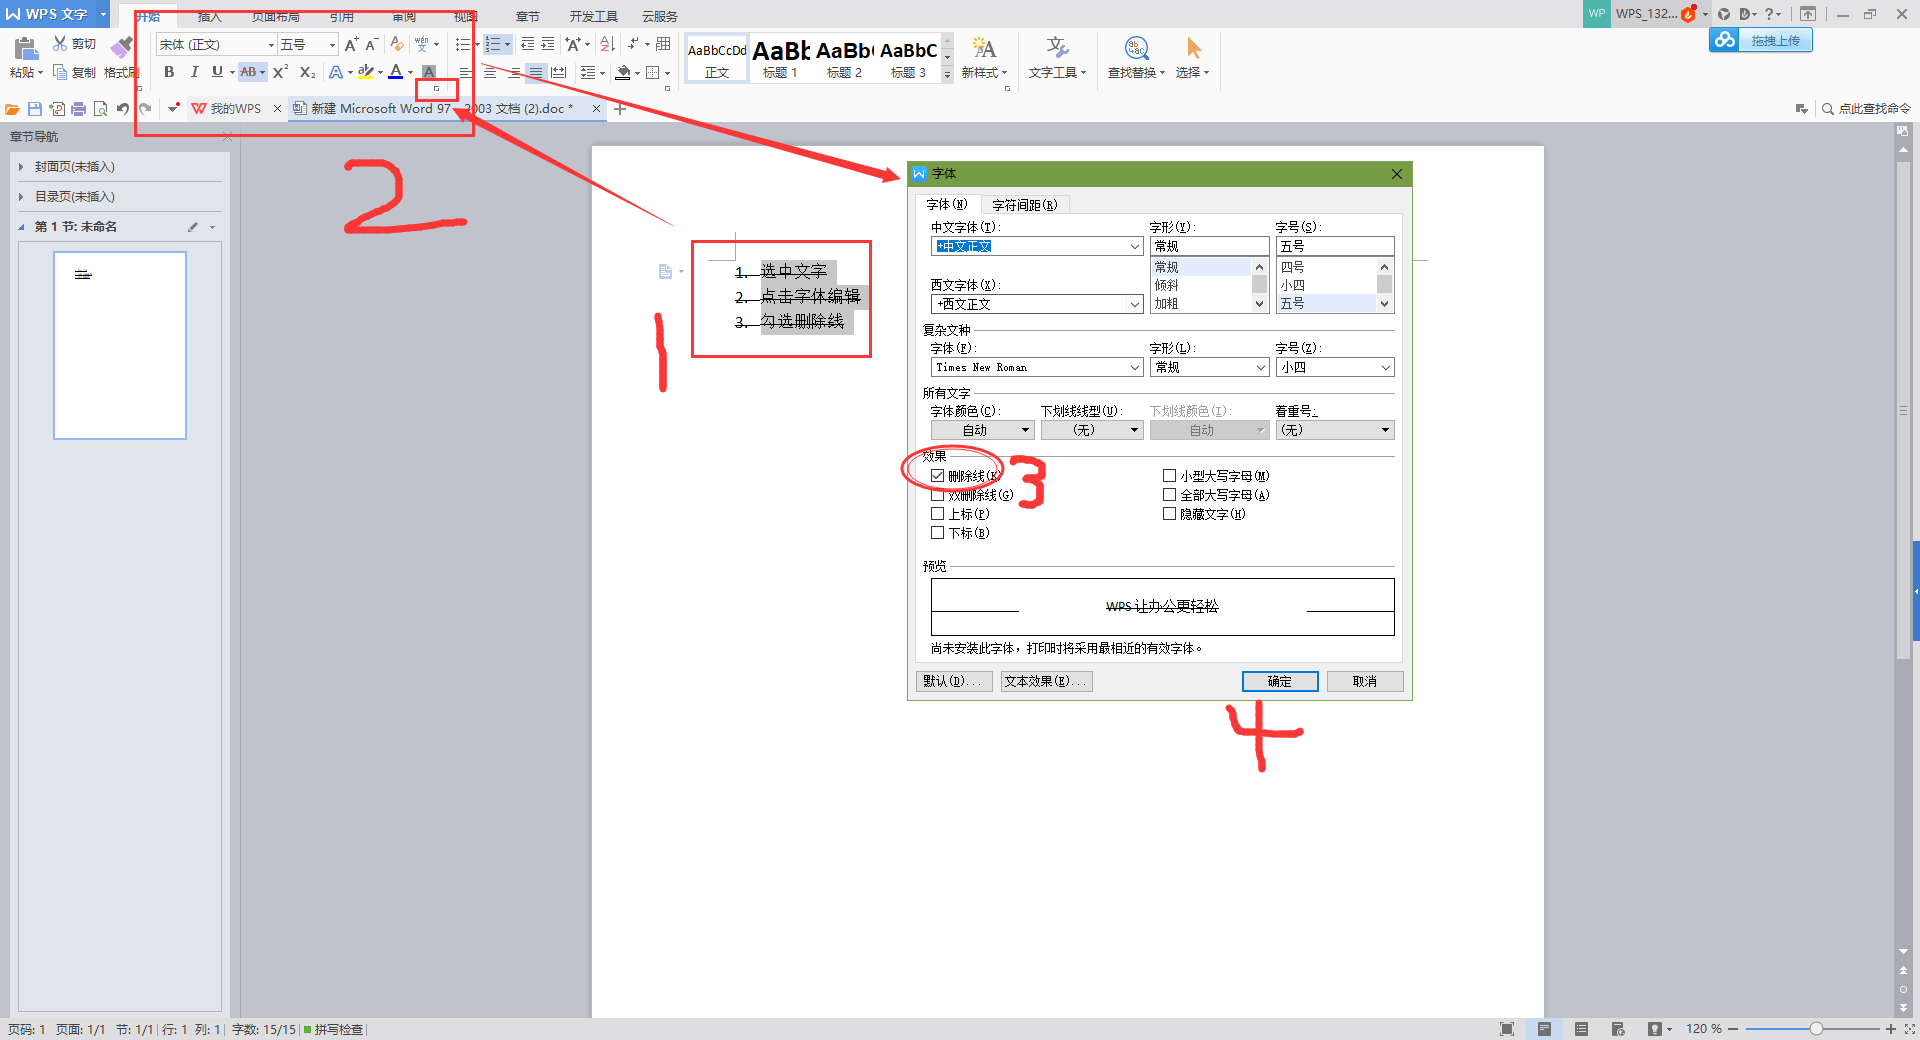Click the Clear formatting eraser icon
Viewport: 1920px width, 1040px height.
(397, 44)
